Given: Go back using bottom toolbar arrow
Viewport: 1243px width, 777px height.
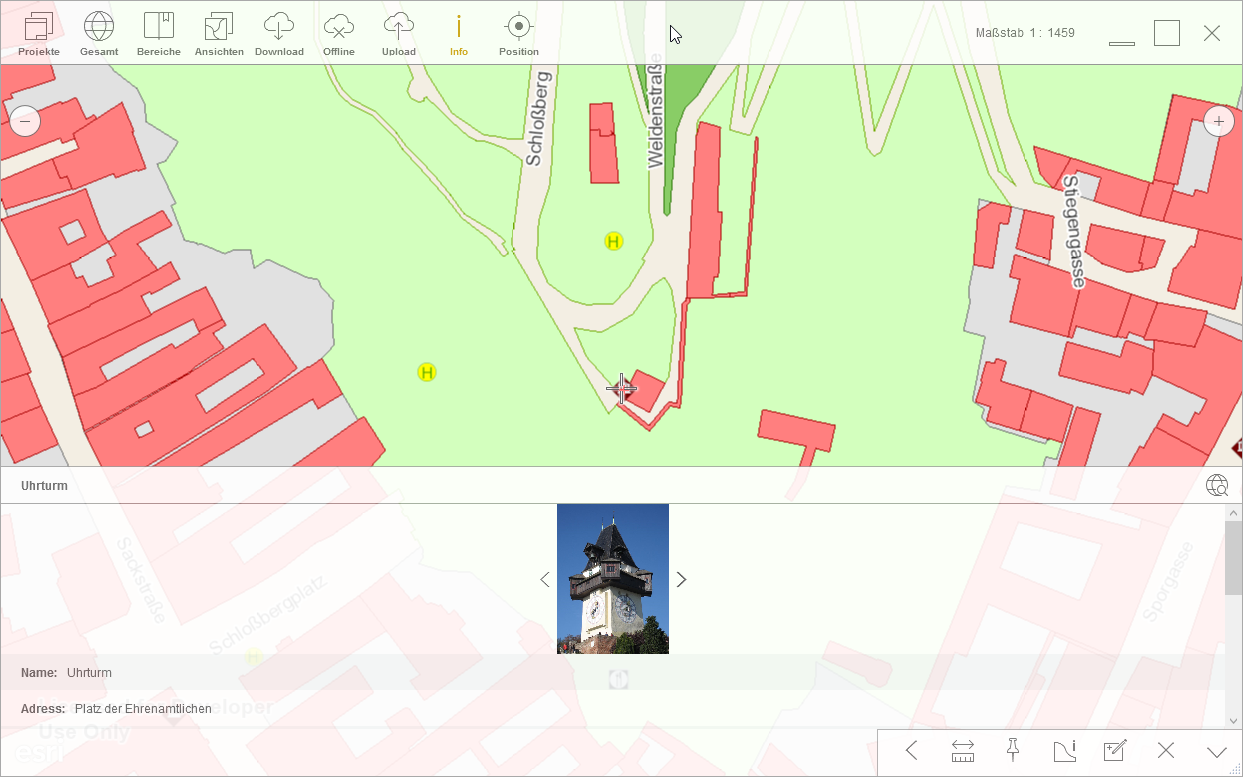Looking at the screenshot, I should [911, 751].
